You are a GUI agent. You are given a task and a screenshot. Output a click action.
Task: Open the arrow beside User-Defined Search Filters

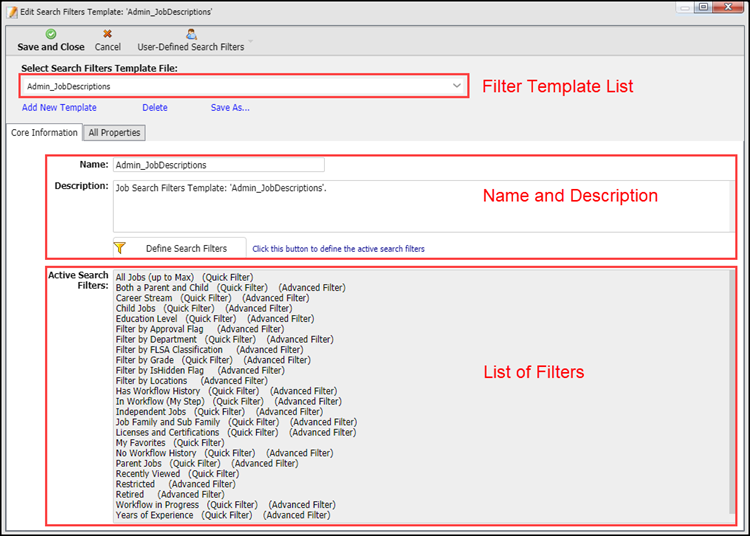click(250, 47)
